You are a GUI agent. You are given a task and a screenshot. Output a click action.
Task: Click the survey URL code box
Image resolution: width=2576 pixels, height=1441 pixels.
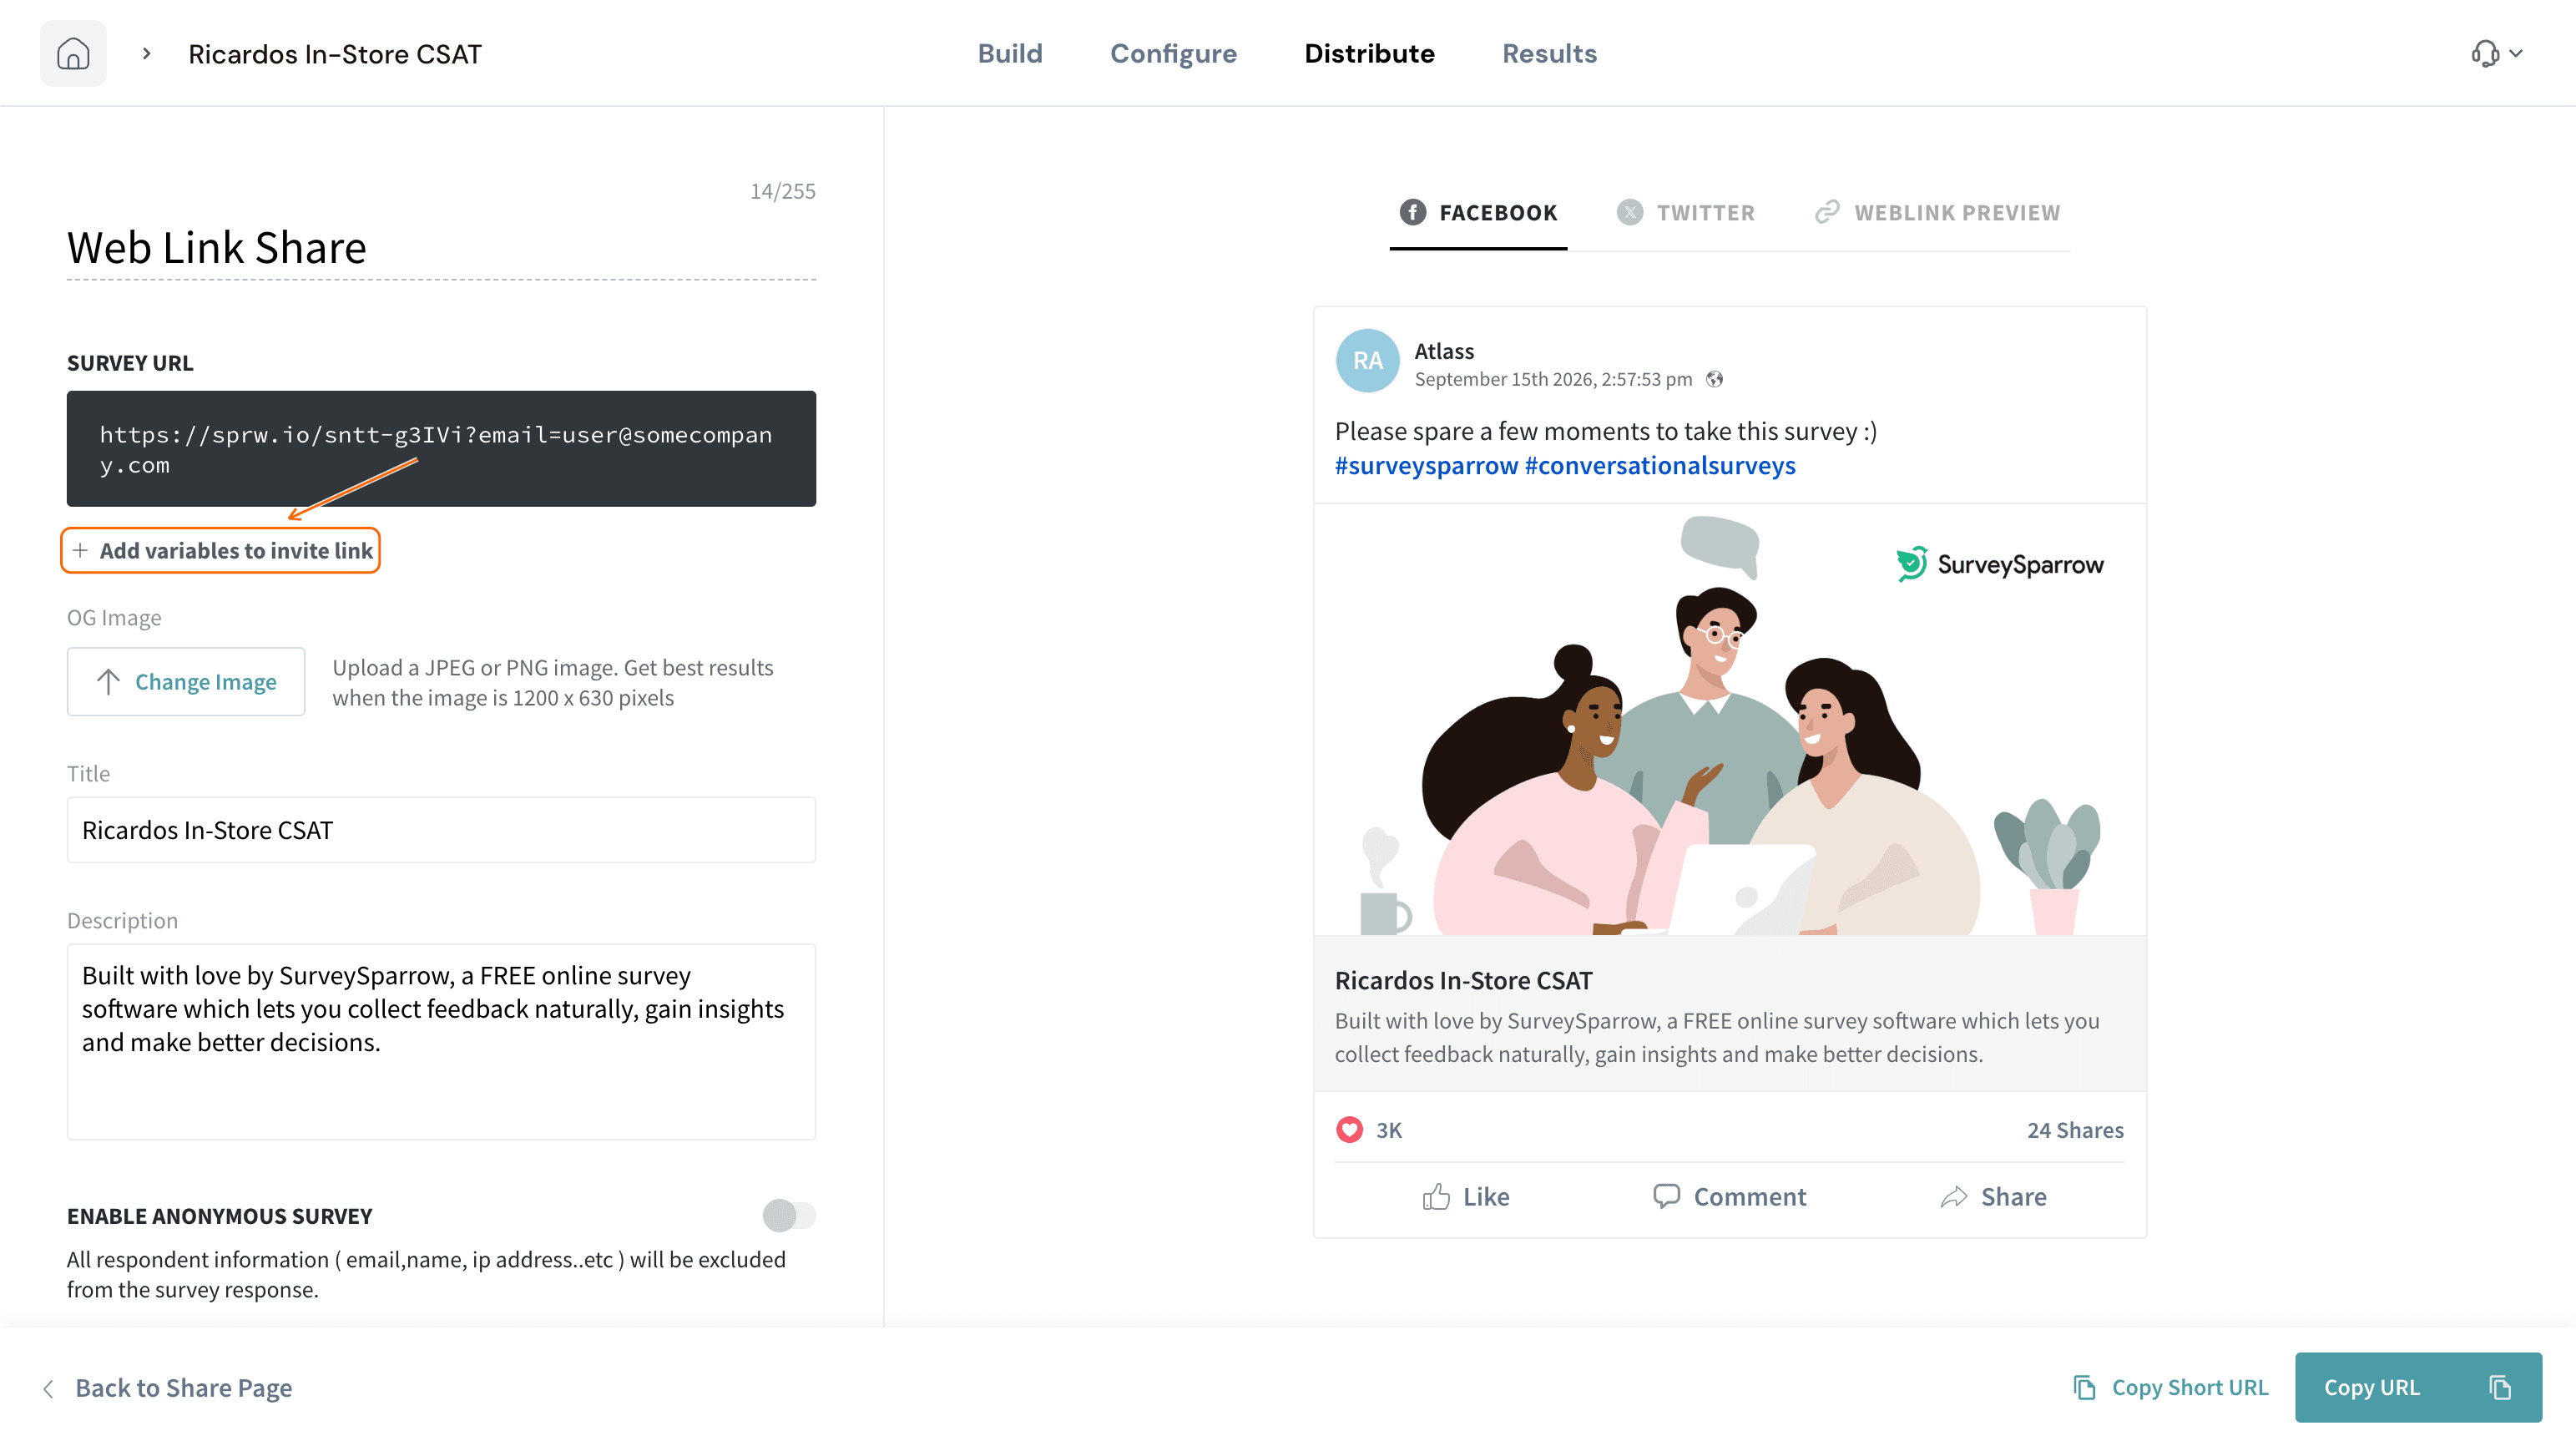[441, 449]
